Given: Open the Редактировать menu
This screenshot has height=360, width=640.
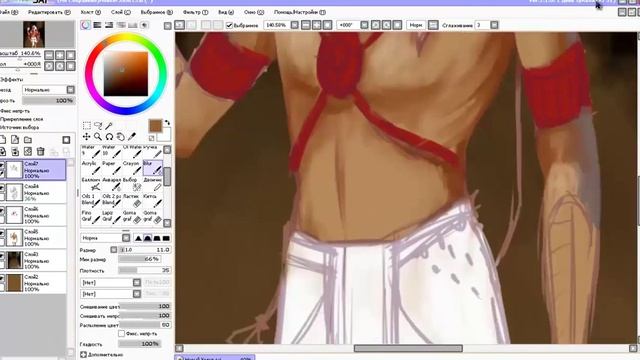Looking at the screenshot, I should [x=49, y=12].
